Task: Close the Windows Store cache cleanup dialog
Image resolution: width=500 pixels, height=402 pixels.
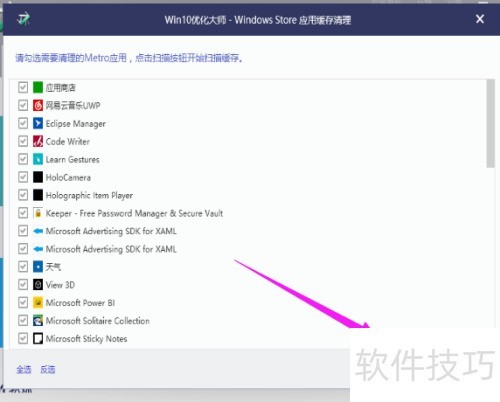Action: pos(480,19)
